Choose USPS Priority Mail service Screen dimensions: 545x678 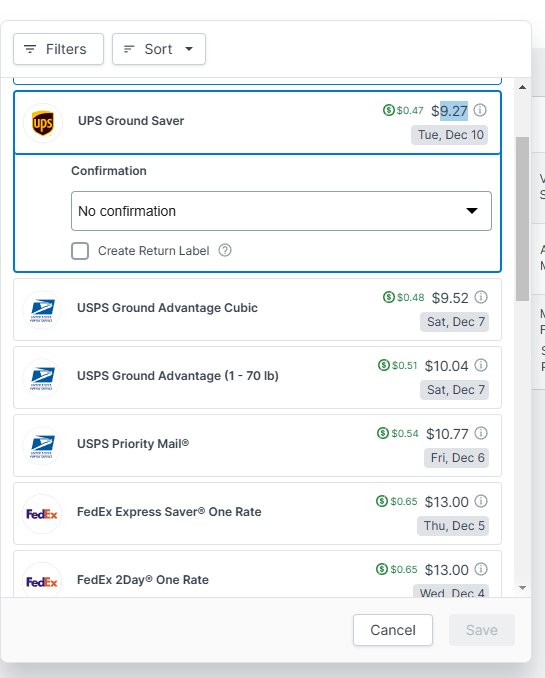(257, 445)
